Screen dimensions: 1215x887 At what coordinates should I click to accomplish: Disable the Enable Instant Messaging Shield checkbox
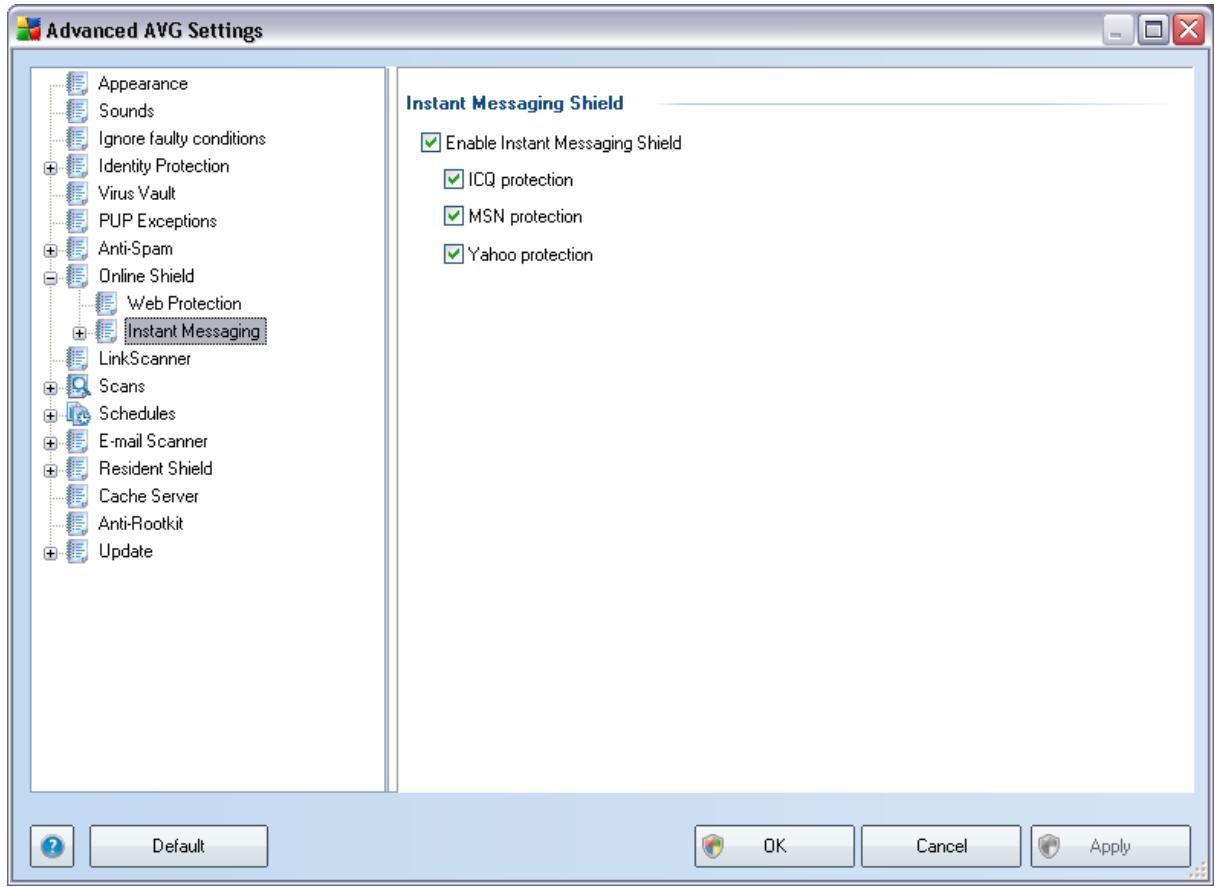click(429, 143)
